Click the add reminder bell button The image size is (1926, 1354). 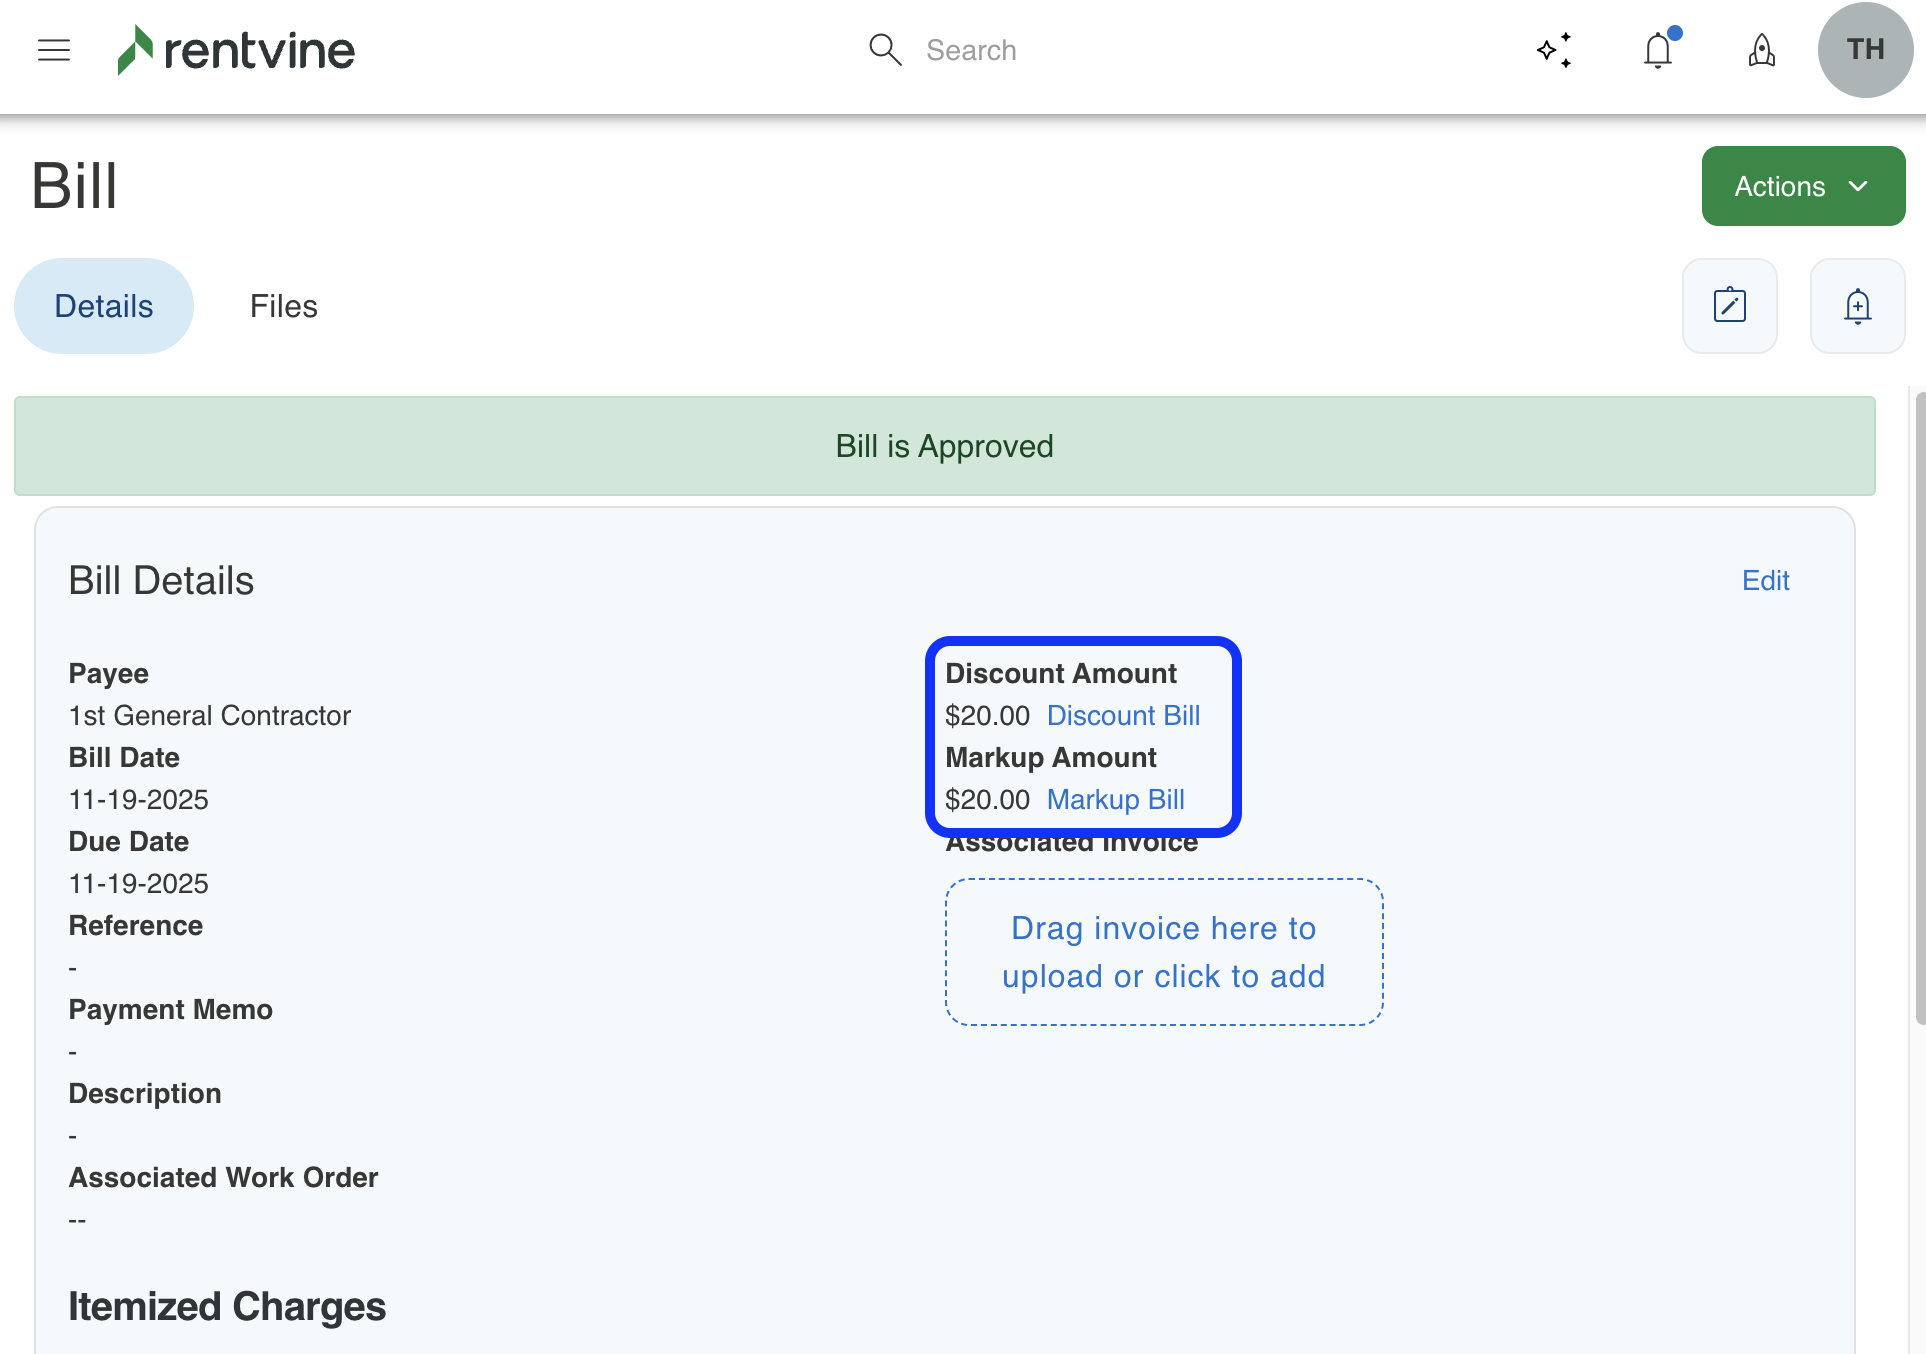click(x=1858, y=306)
